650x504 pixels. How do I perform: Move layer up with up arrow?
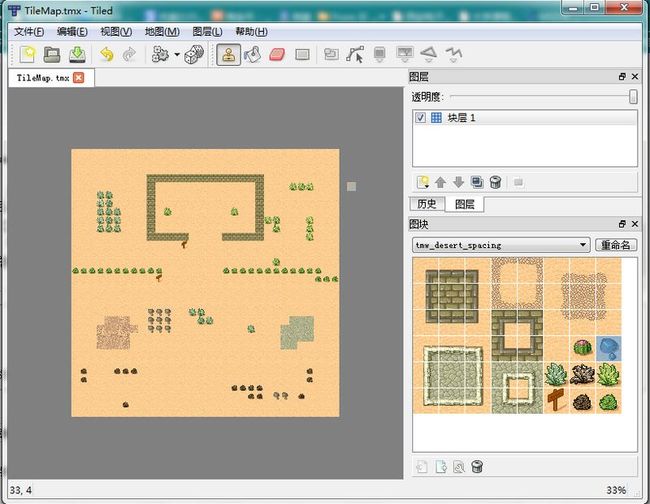[x=440, y=182]
